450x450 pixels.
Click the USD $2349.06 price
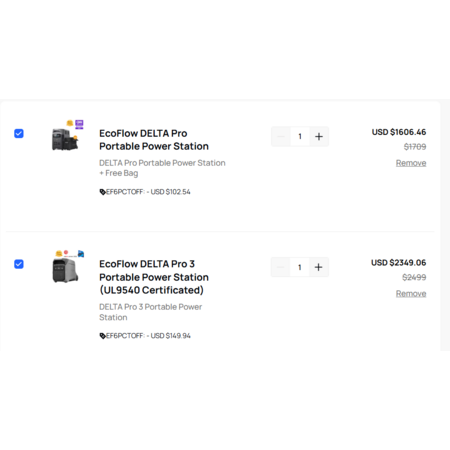point(398,263)
